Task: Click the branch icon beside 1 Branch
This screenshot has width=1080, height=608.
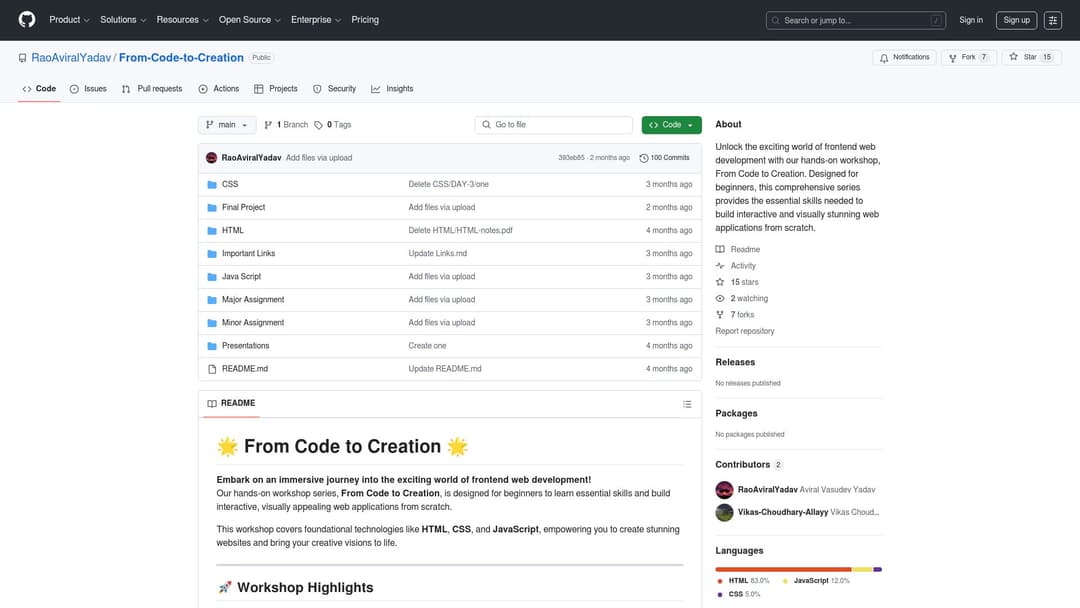Action: [268, 125]
